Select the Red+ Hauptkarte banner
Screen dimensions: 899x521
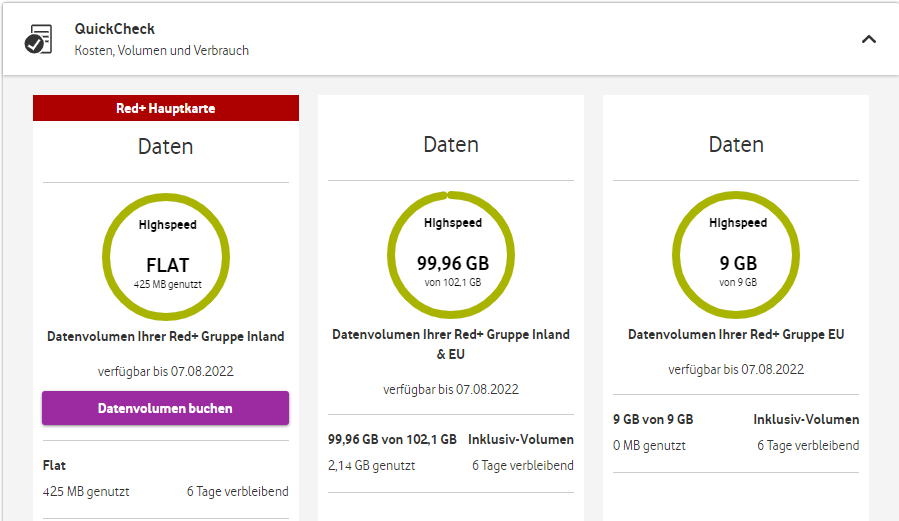tap(166, 108)
